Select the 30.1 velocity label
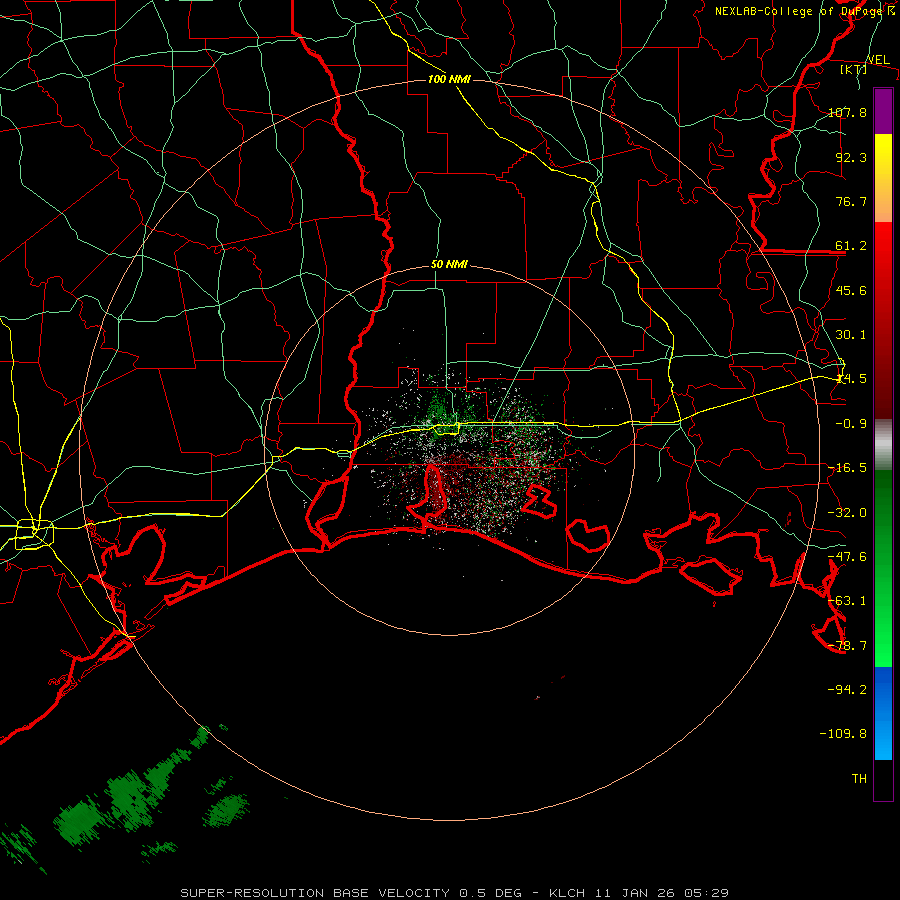This screenshot has width=900, height=900. [851, 335]
